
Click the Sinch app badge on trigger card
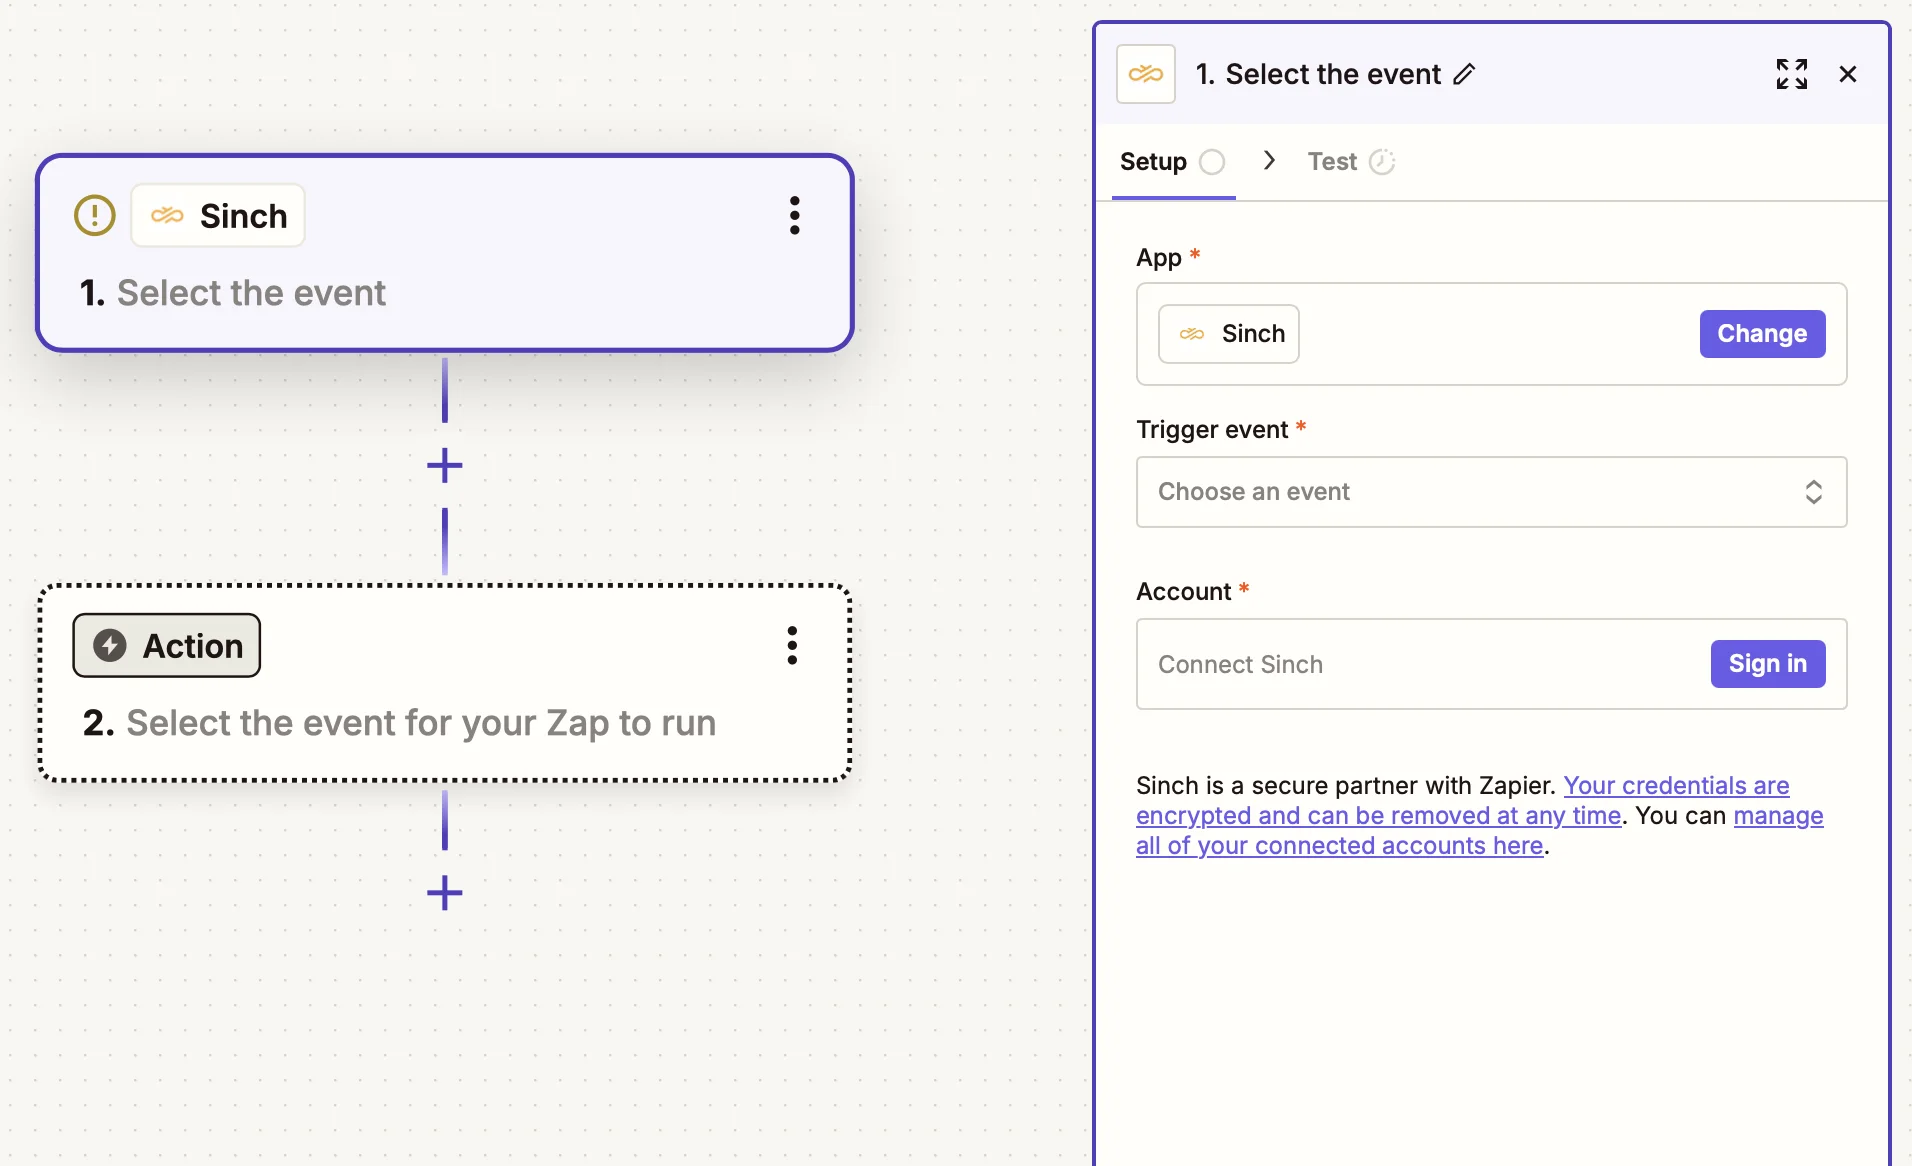point(218,215)
